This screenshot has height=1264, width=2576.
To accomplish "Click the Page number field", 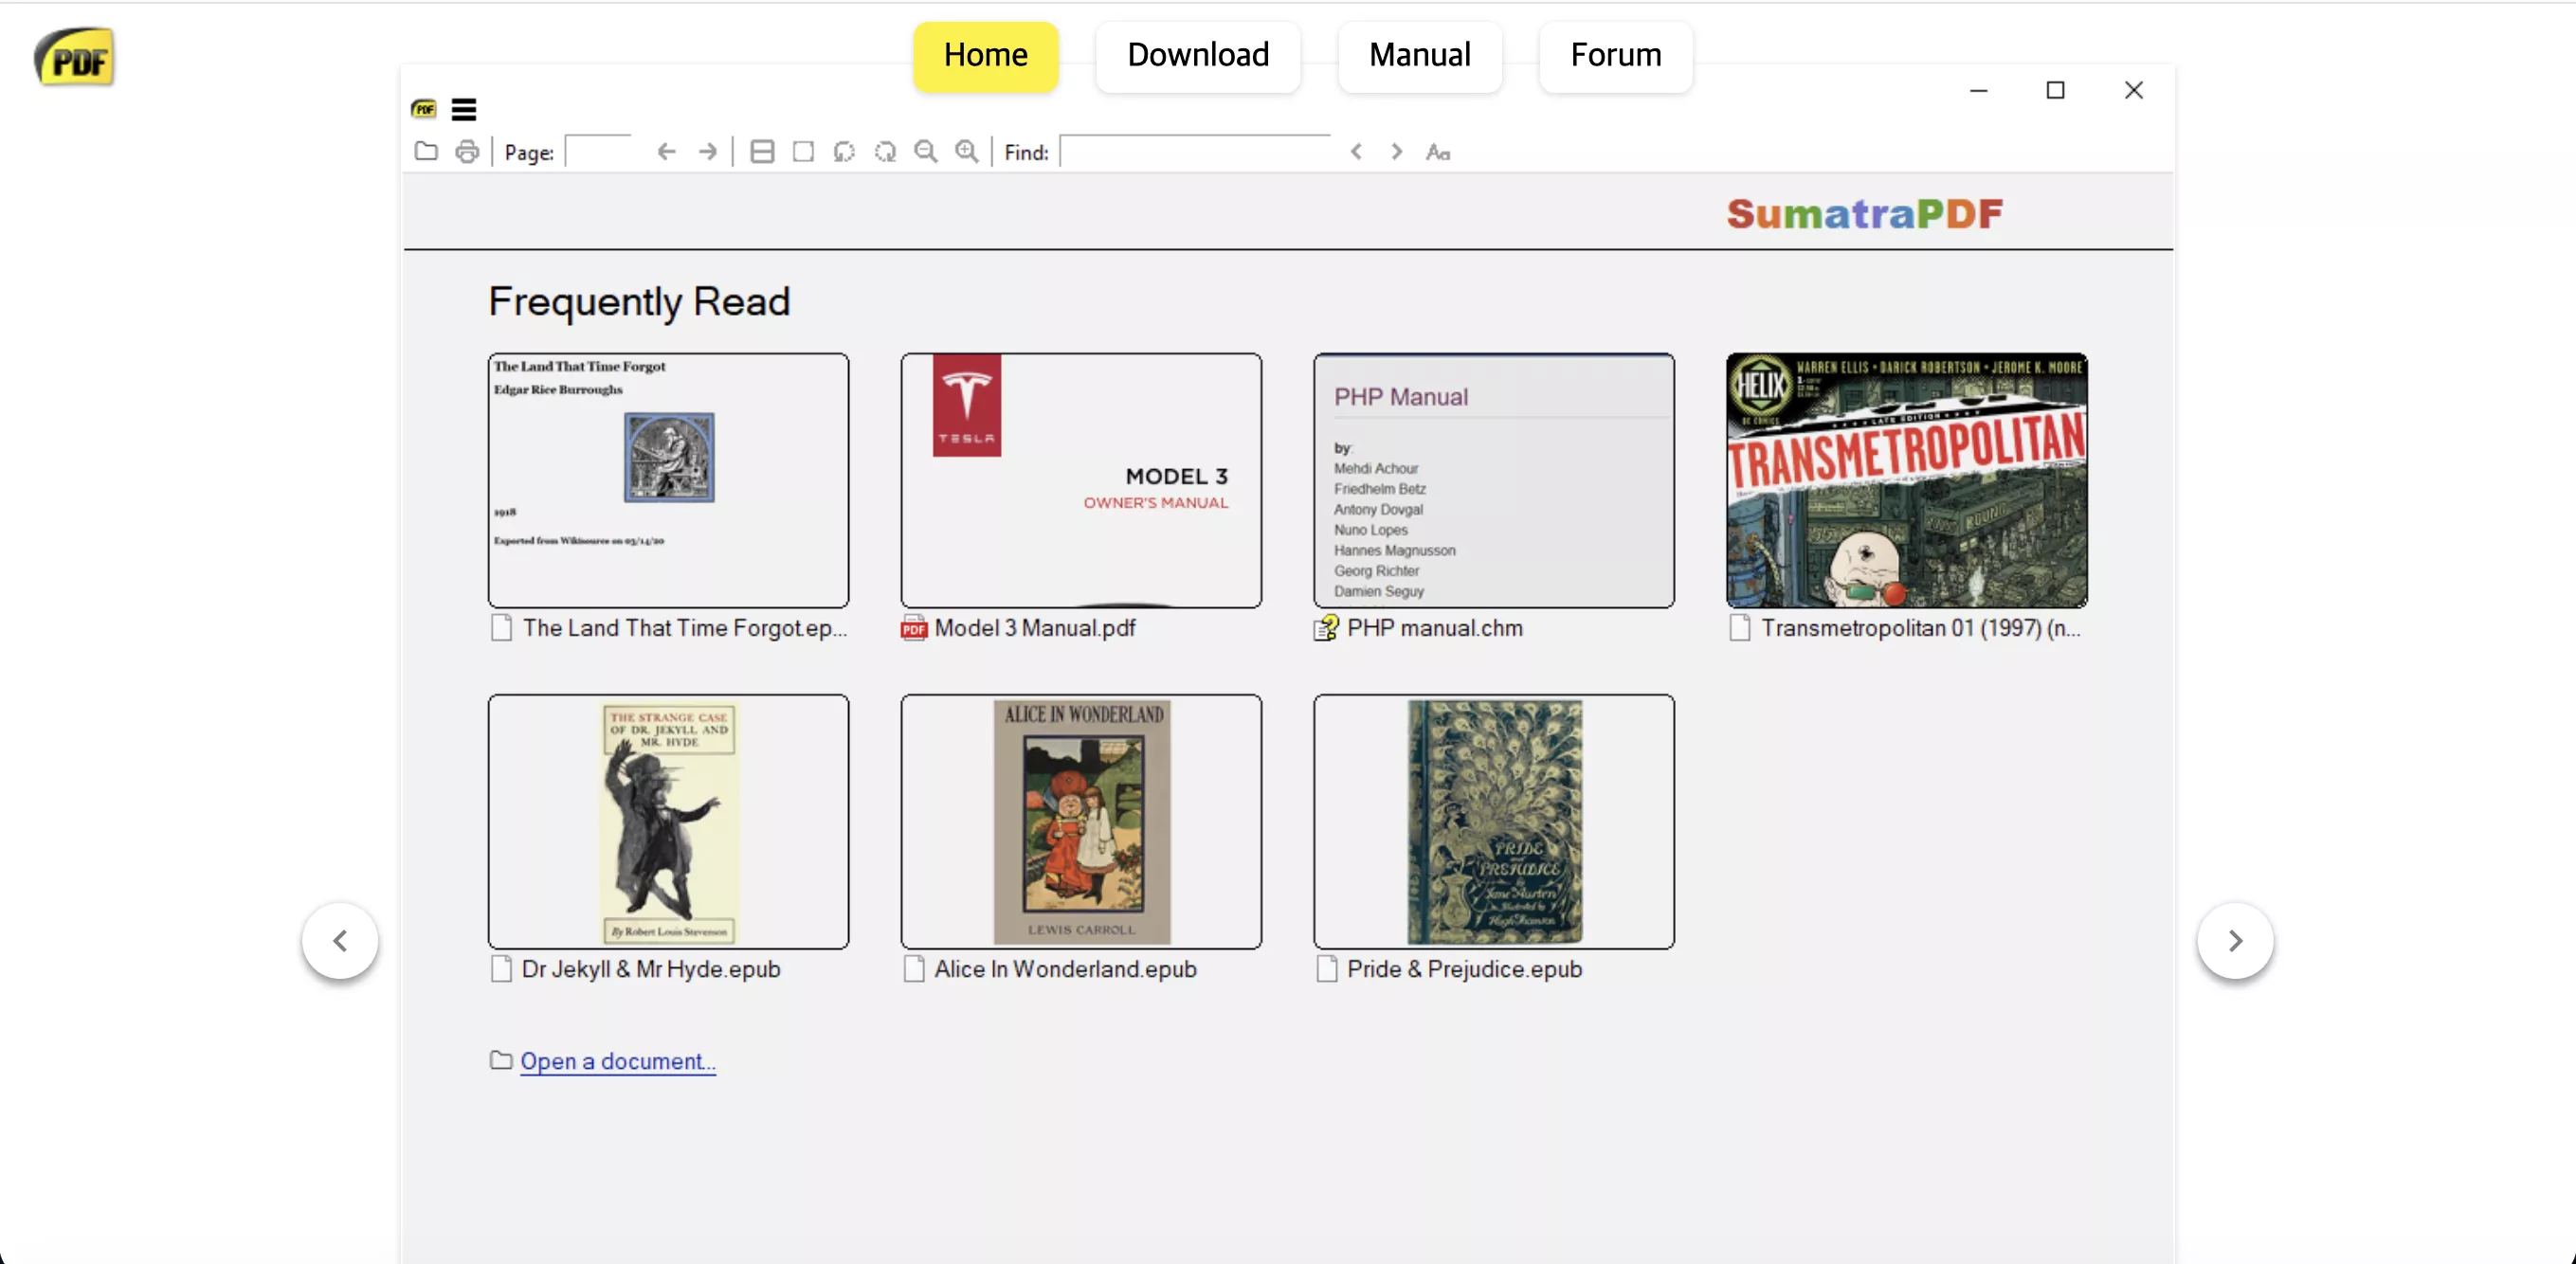I will coord(598,152).
